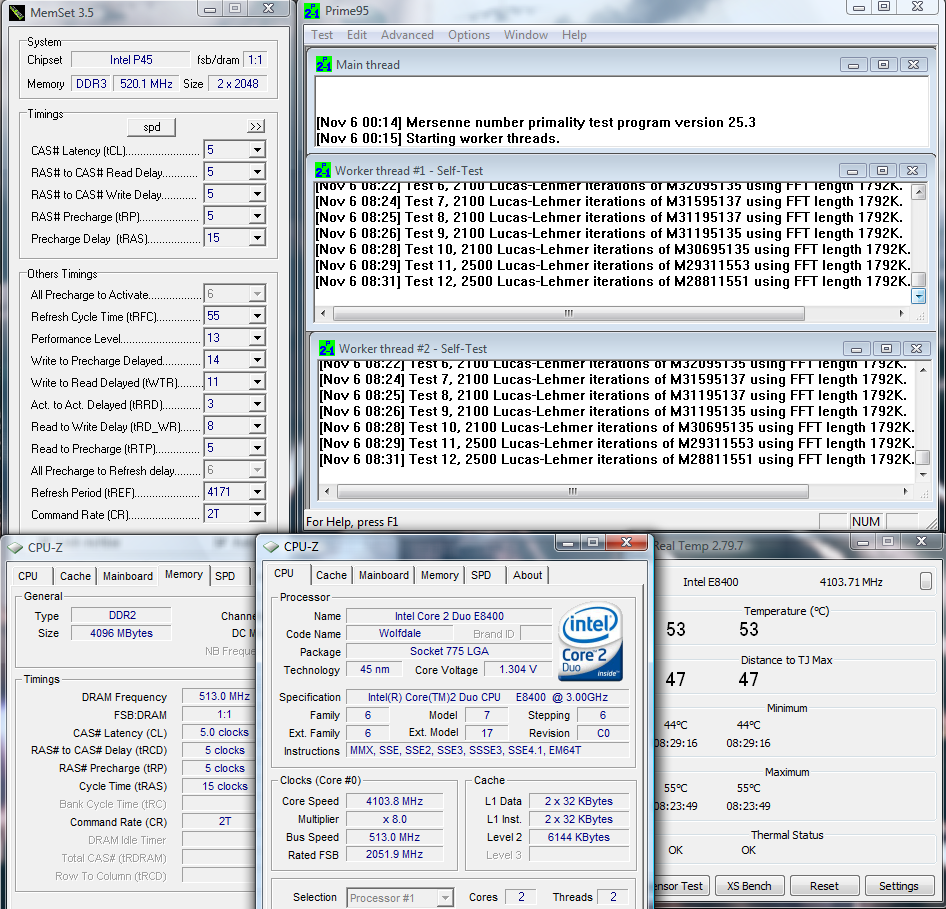This screenshot has width=946, height=909.
Task: Switch to the About tab in CPU-Z
Action: click(x=527, y=575)
